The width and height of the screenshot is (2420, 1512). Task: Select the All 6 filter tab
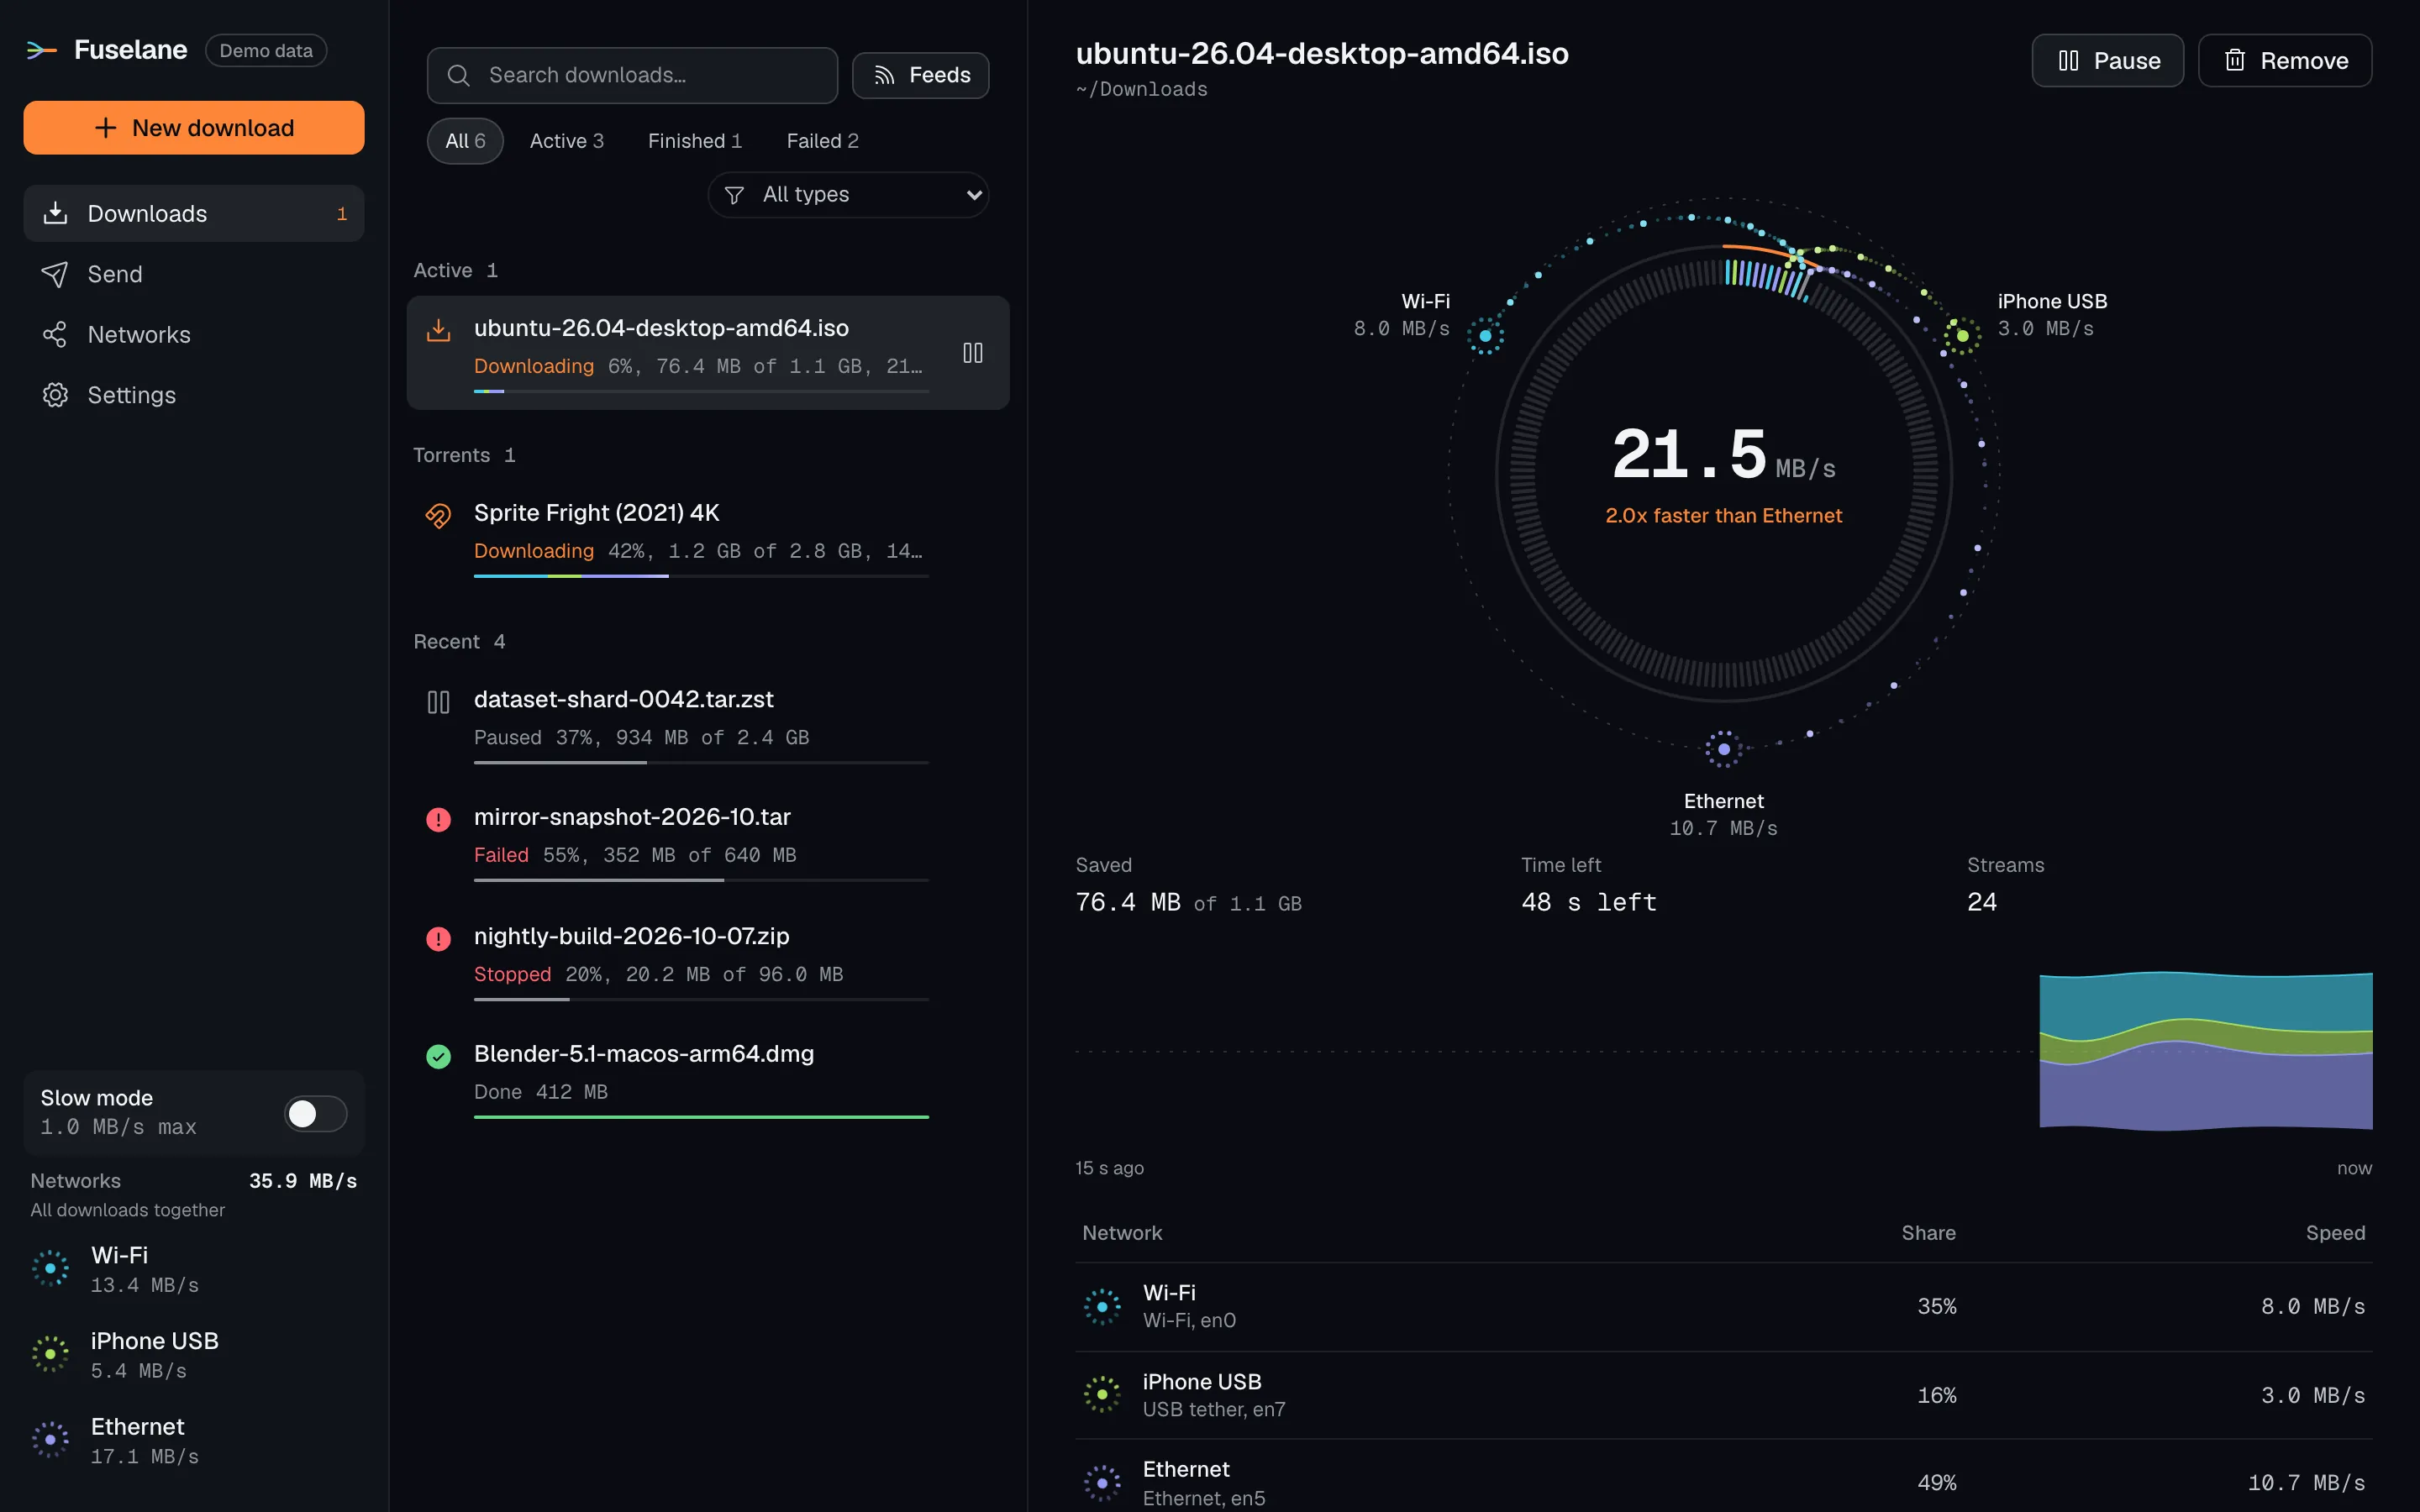465,141
